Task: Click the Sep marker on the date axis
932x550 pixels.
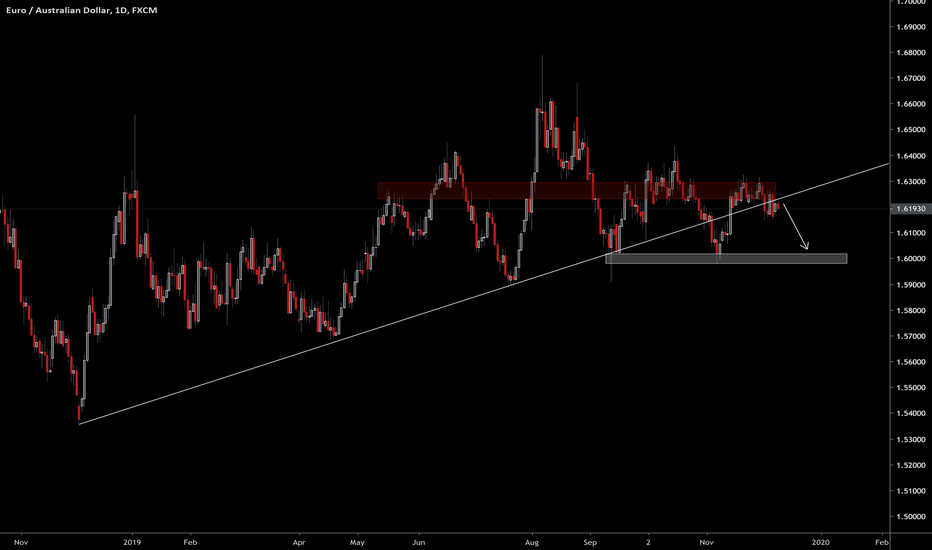Action: (x=590, y=540)
